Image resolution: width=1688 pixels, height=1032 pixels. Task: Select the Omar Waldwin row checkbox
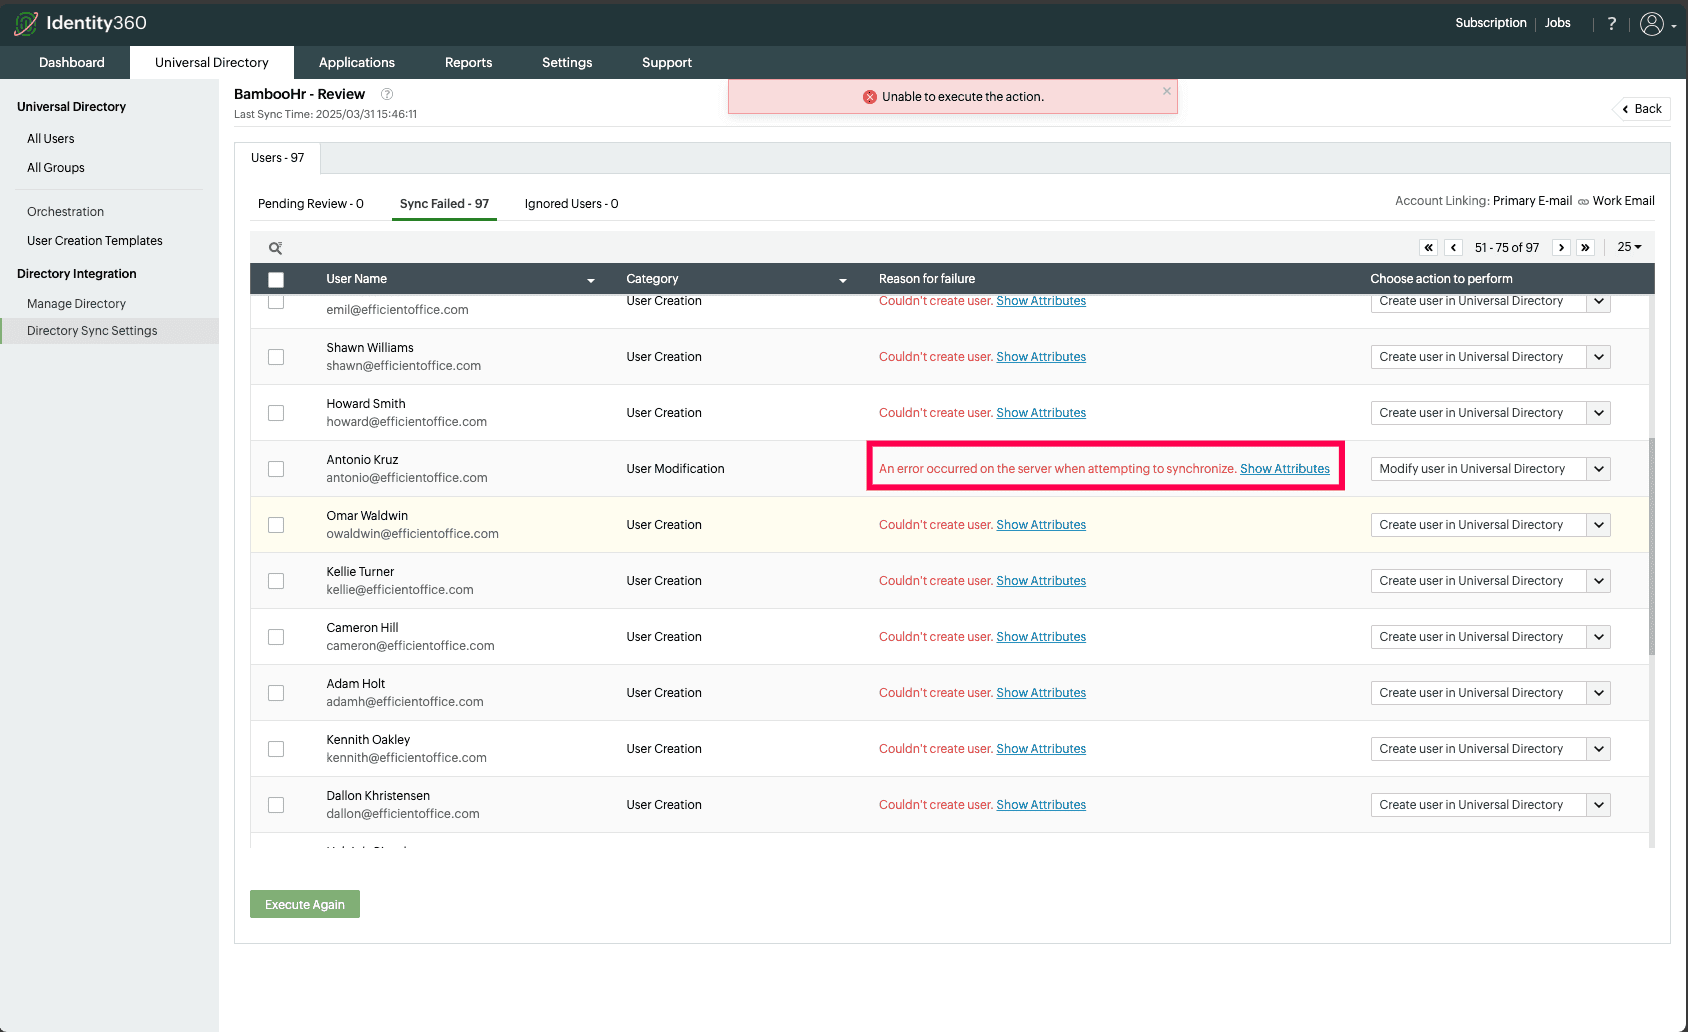click(276, 525)
